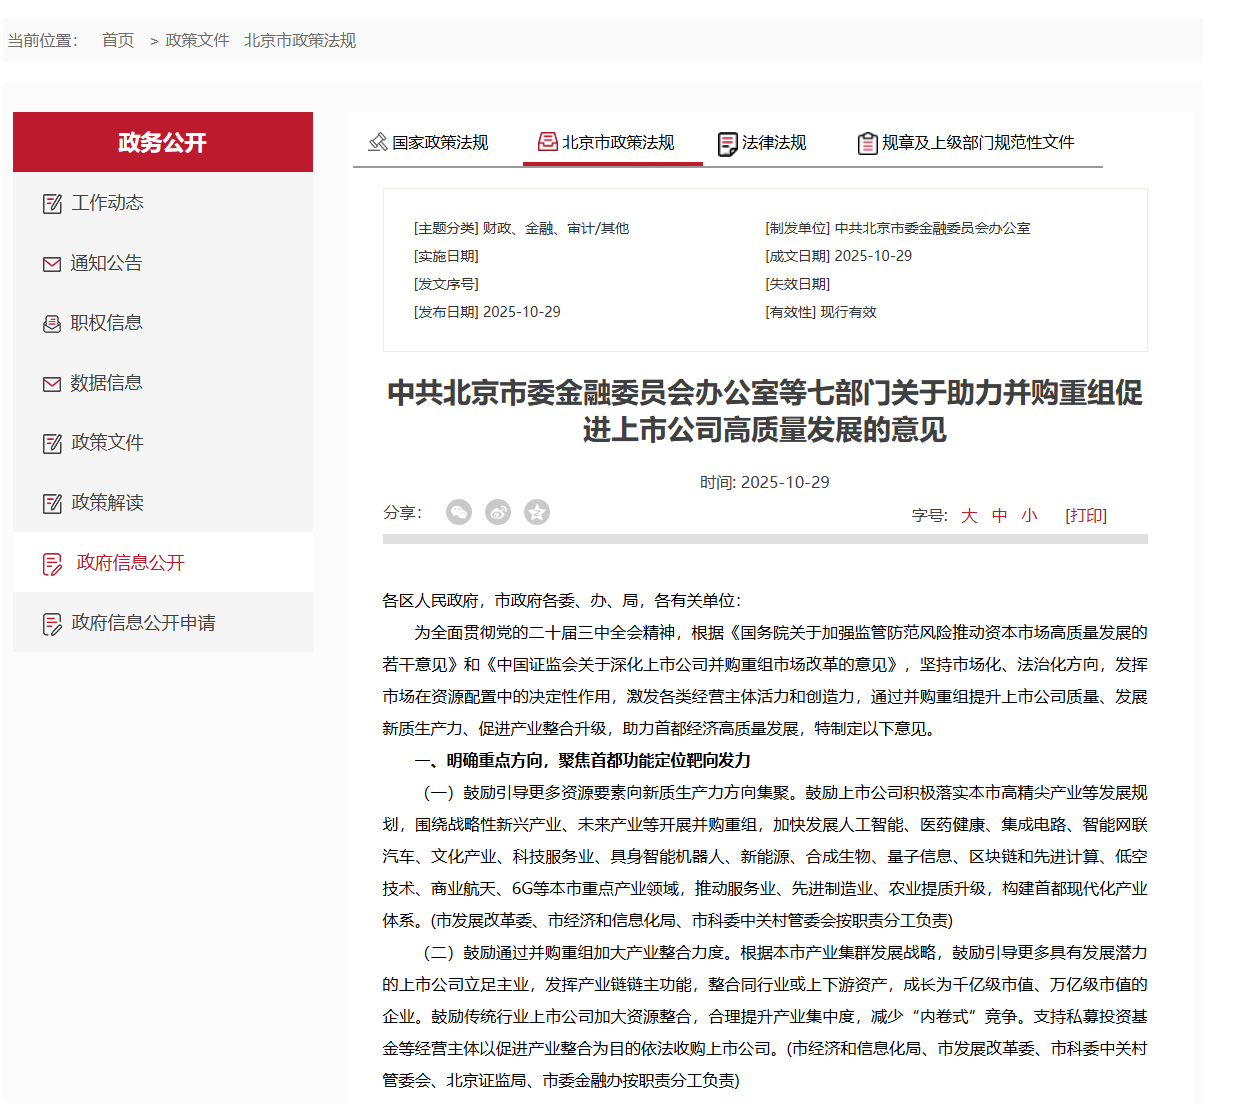Set font size to 中
The width and height of the screenshot is (1259, 1104).
coord(999,516)
